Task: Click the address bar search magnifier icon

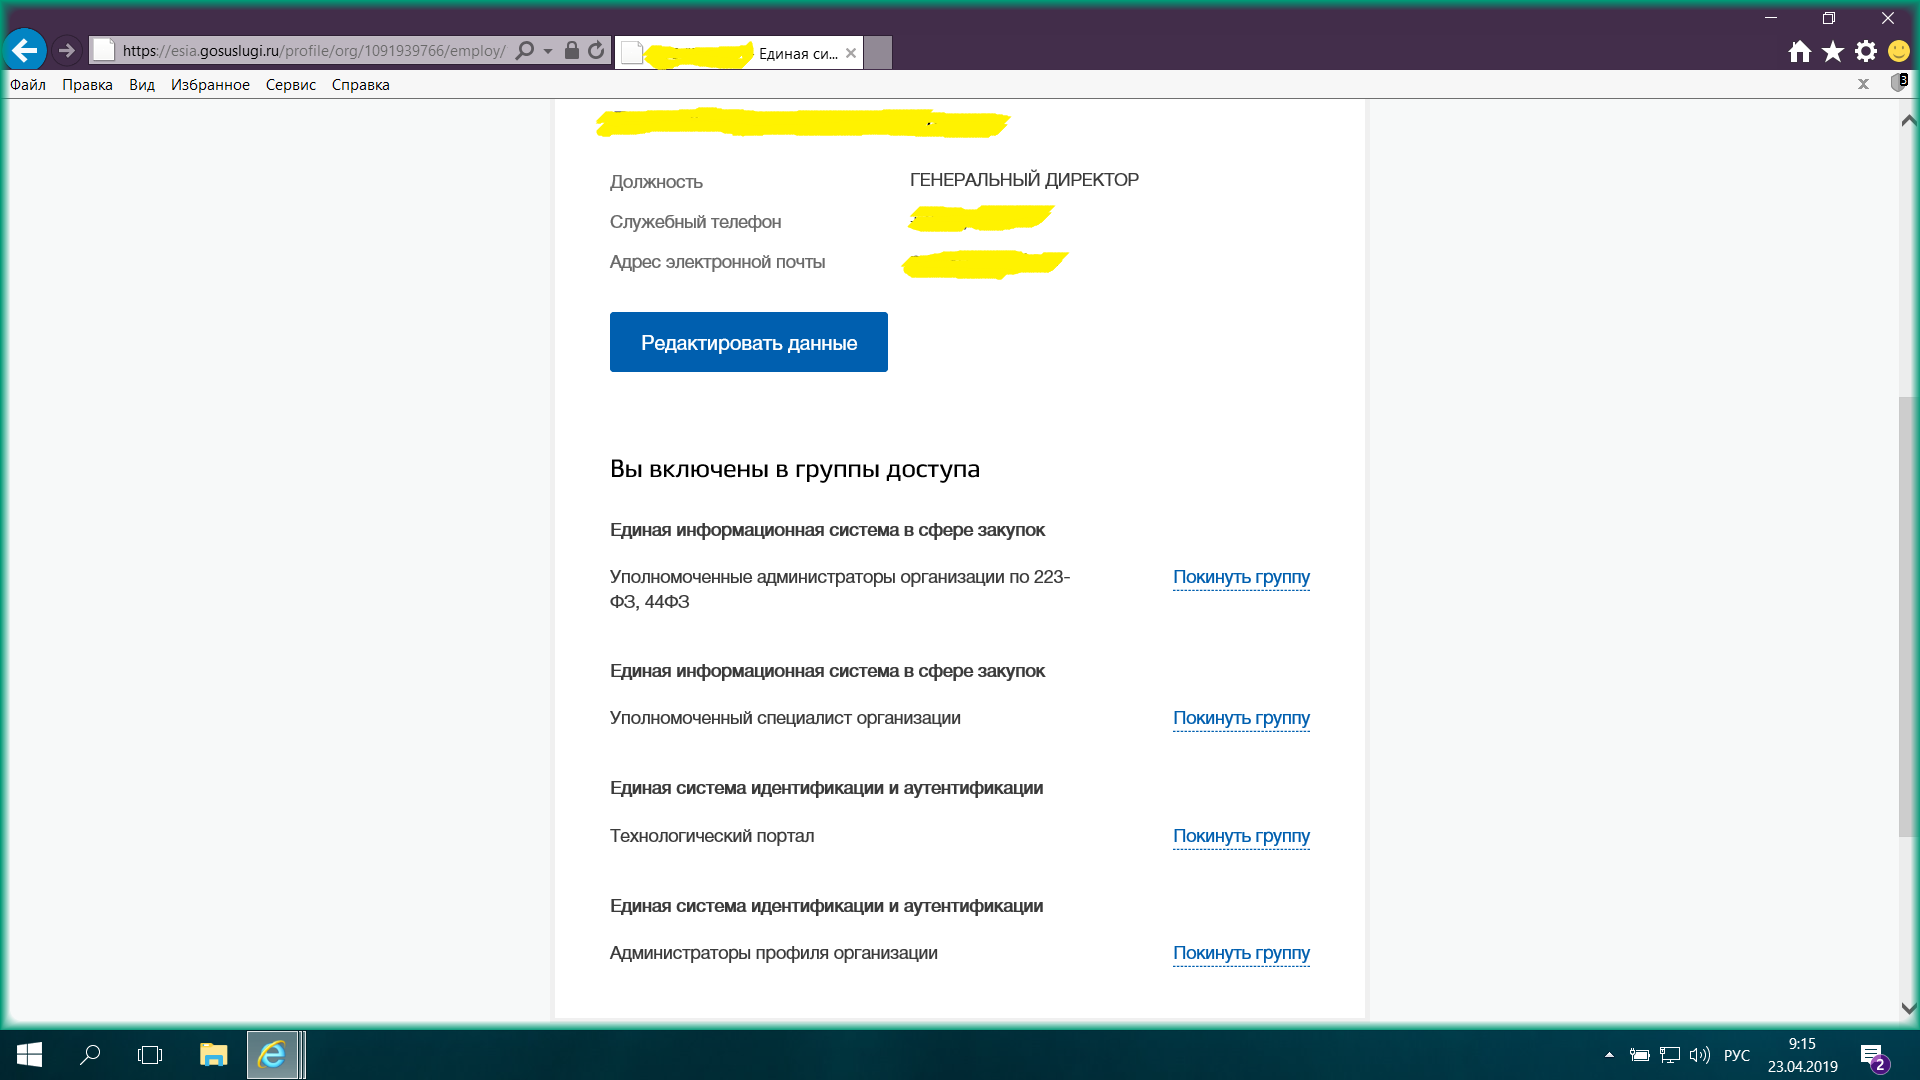Action: [x=524, y=50]
